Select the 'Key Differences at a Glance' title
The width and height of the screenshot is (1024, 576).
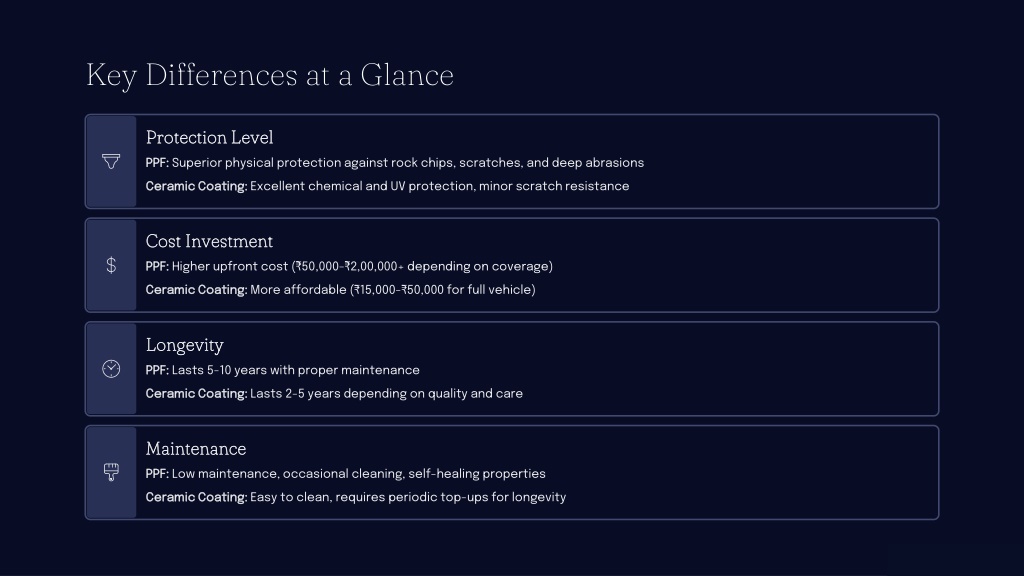point(270,76)
